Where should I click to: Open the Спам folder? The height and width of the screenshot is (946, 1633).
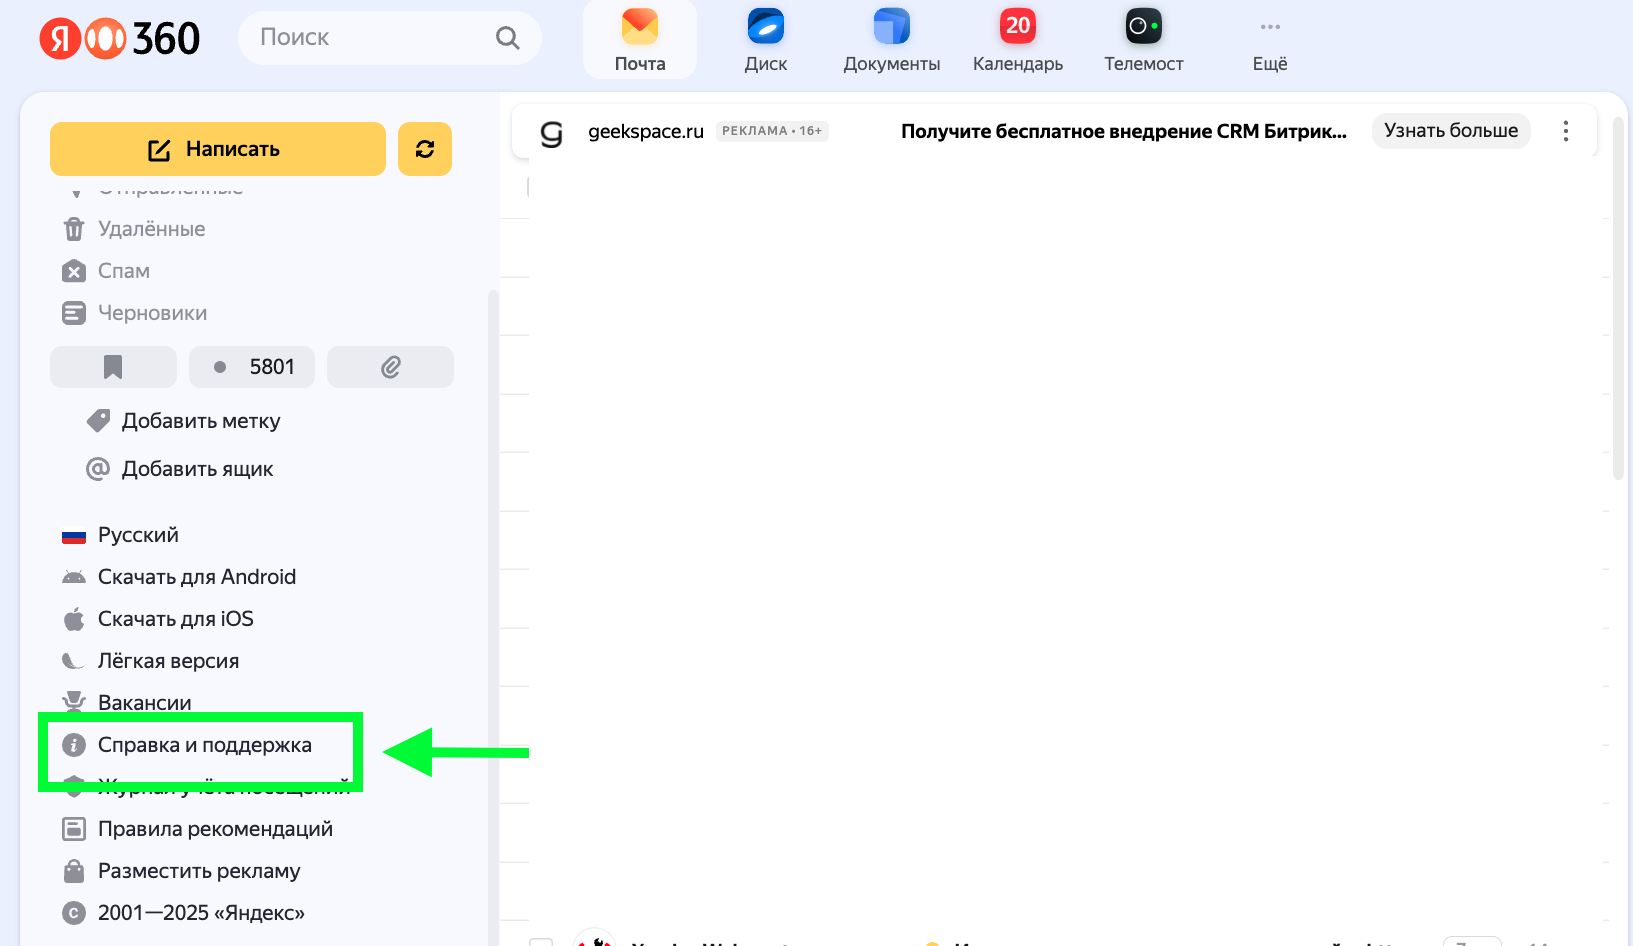(x=123, y=271)
